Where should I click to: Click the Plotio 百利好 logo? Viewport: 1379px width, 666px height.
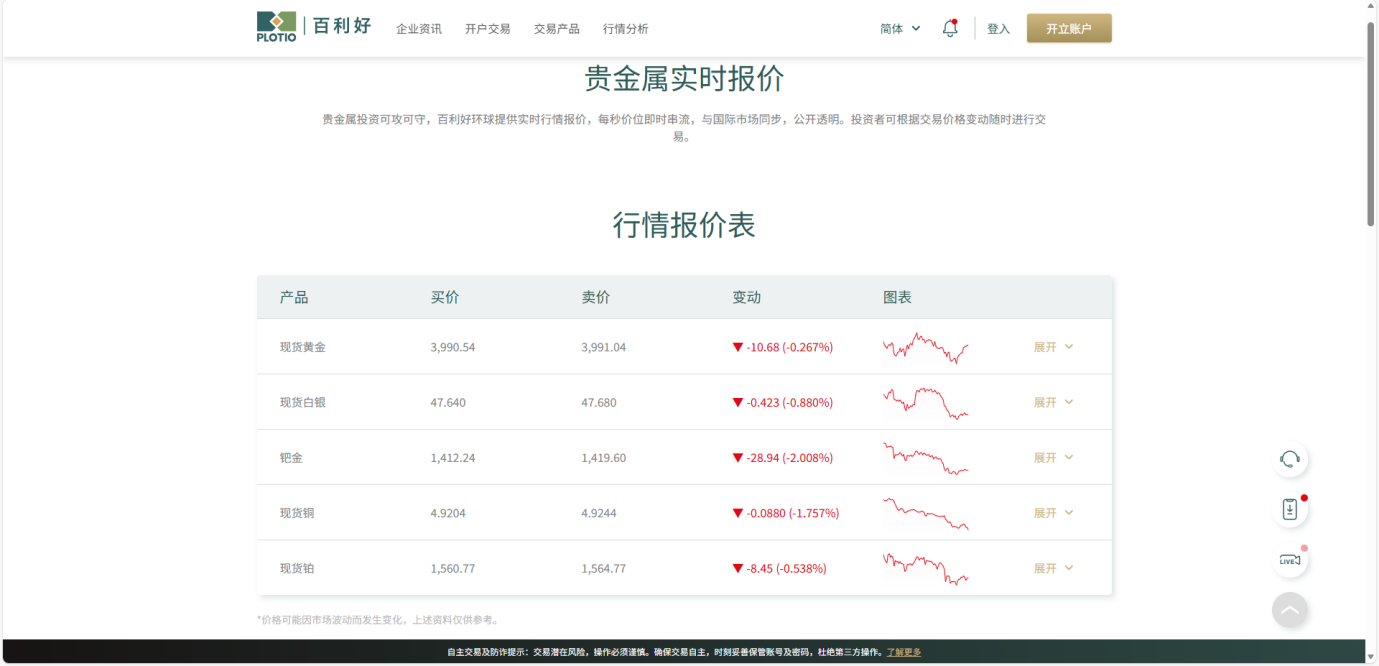pyautogui.click(x=310, y=27)
